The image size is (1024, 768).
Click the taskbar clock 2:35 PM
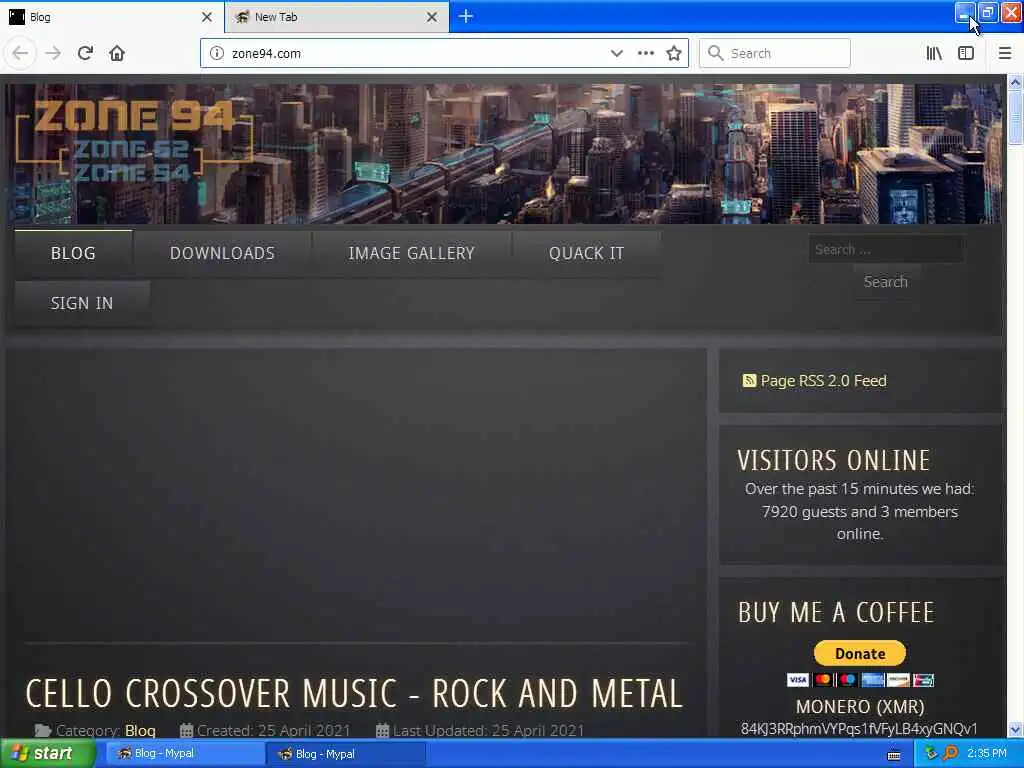point(987,753)
